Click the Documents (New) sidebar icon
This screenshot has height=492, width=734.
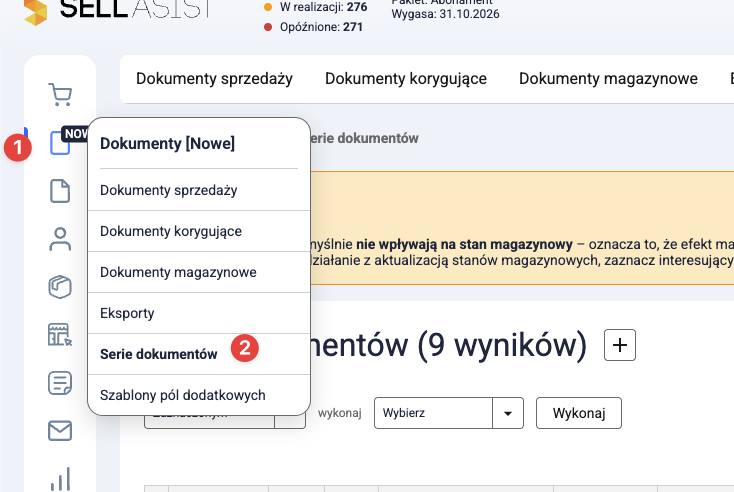click(60, 143)
